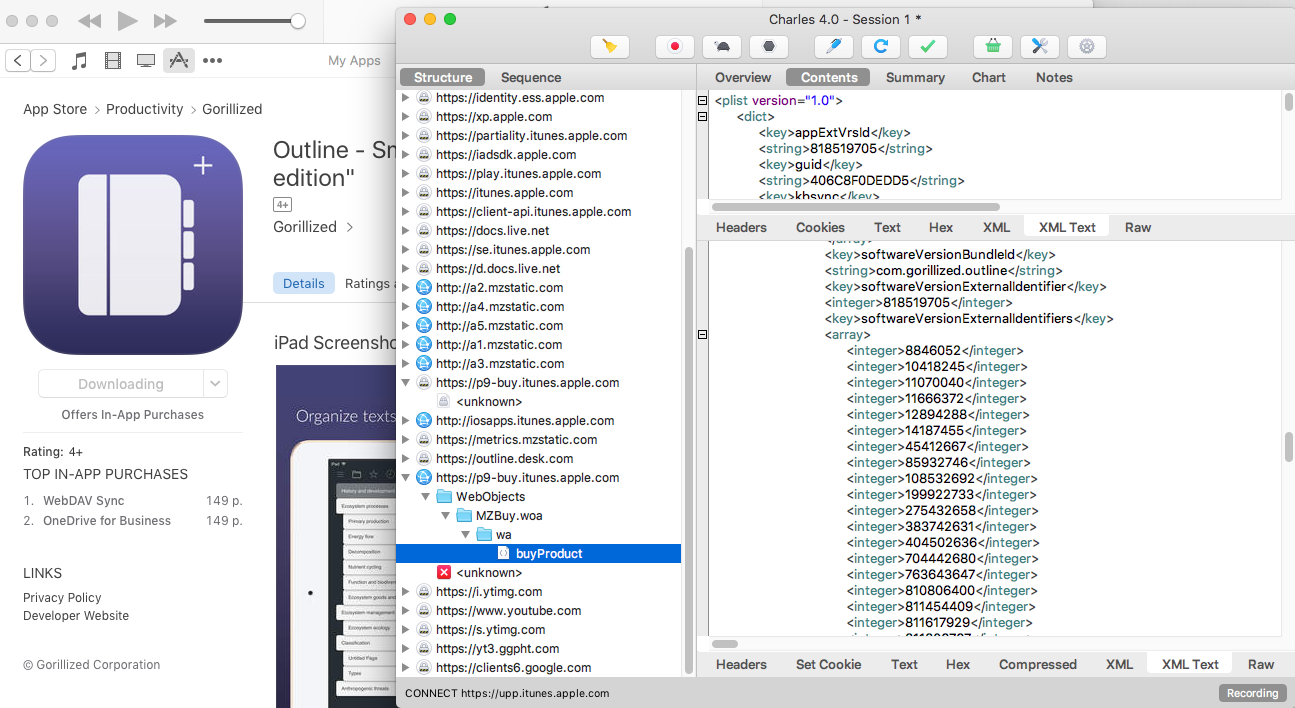Select the response Compressed tab
This screenshot has height=708, width=1295.
[x=1038, y=664]
